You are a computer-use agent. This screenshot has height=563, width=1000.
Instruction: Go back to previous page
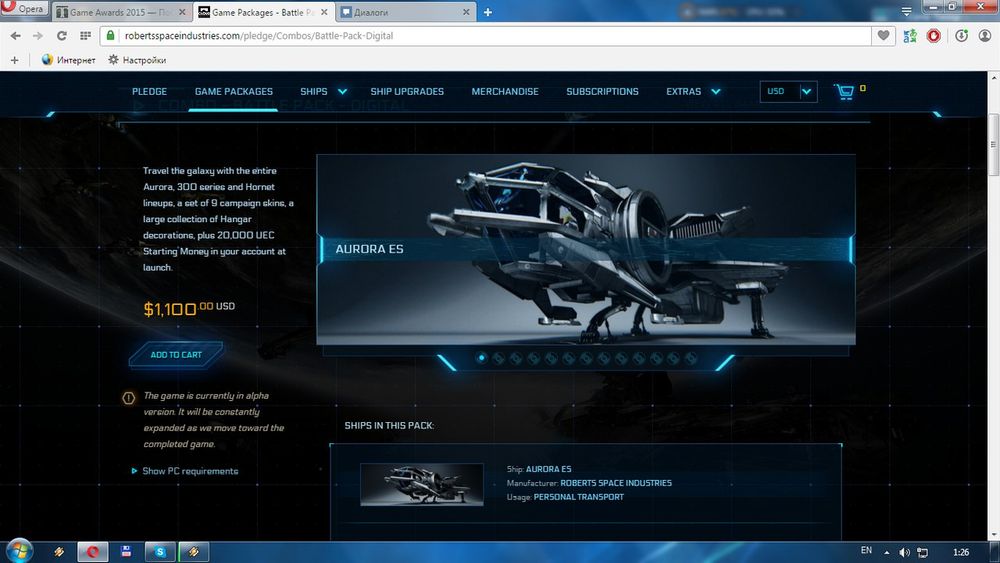click(15, 36)
